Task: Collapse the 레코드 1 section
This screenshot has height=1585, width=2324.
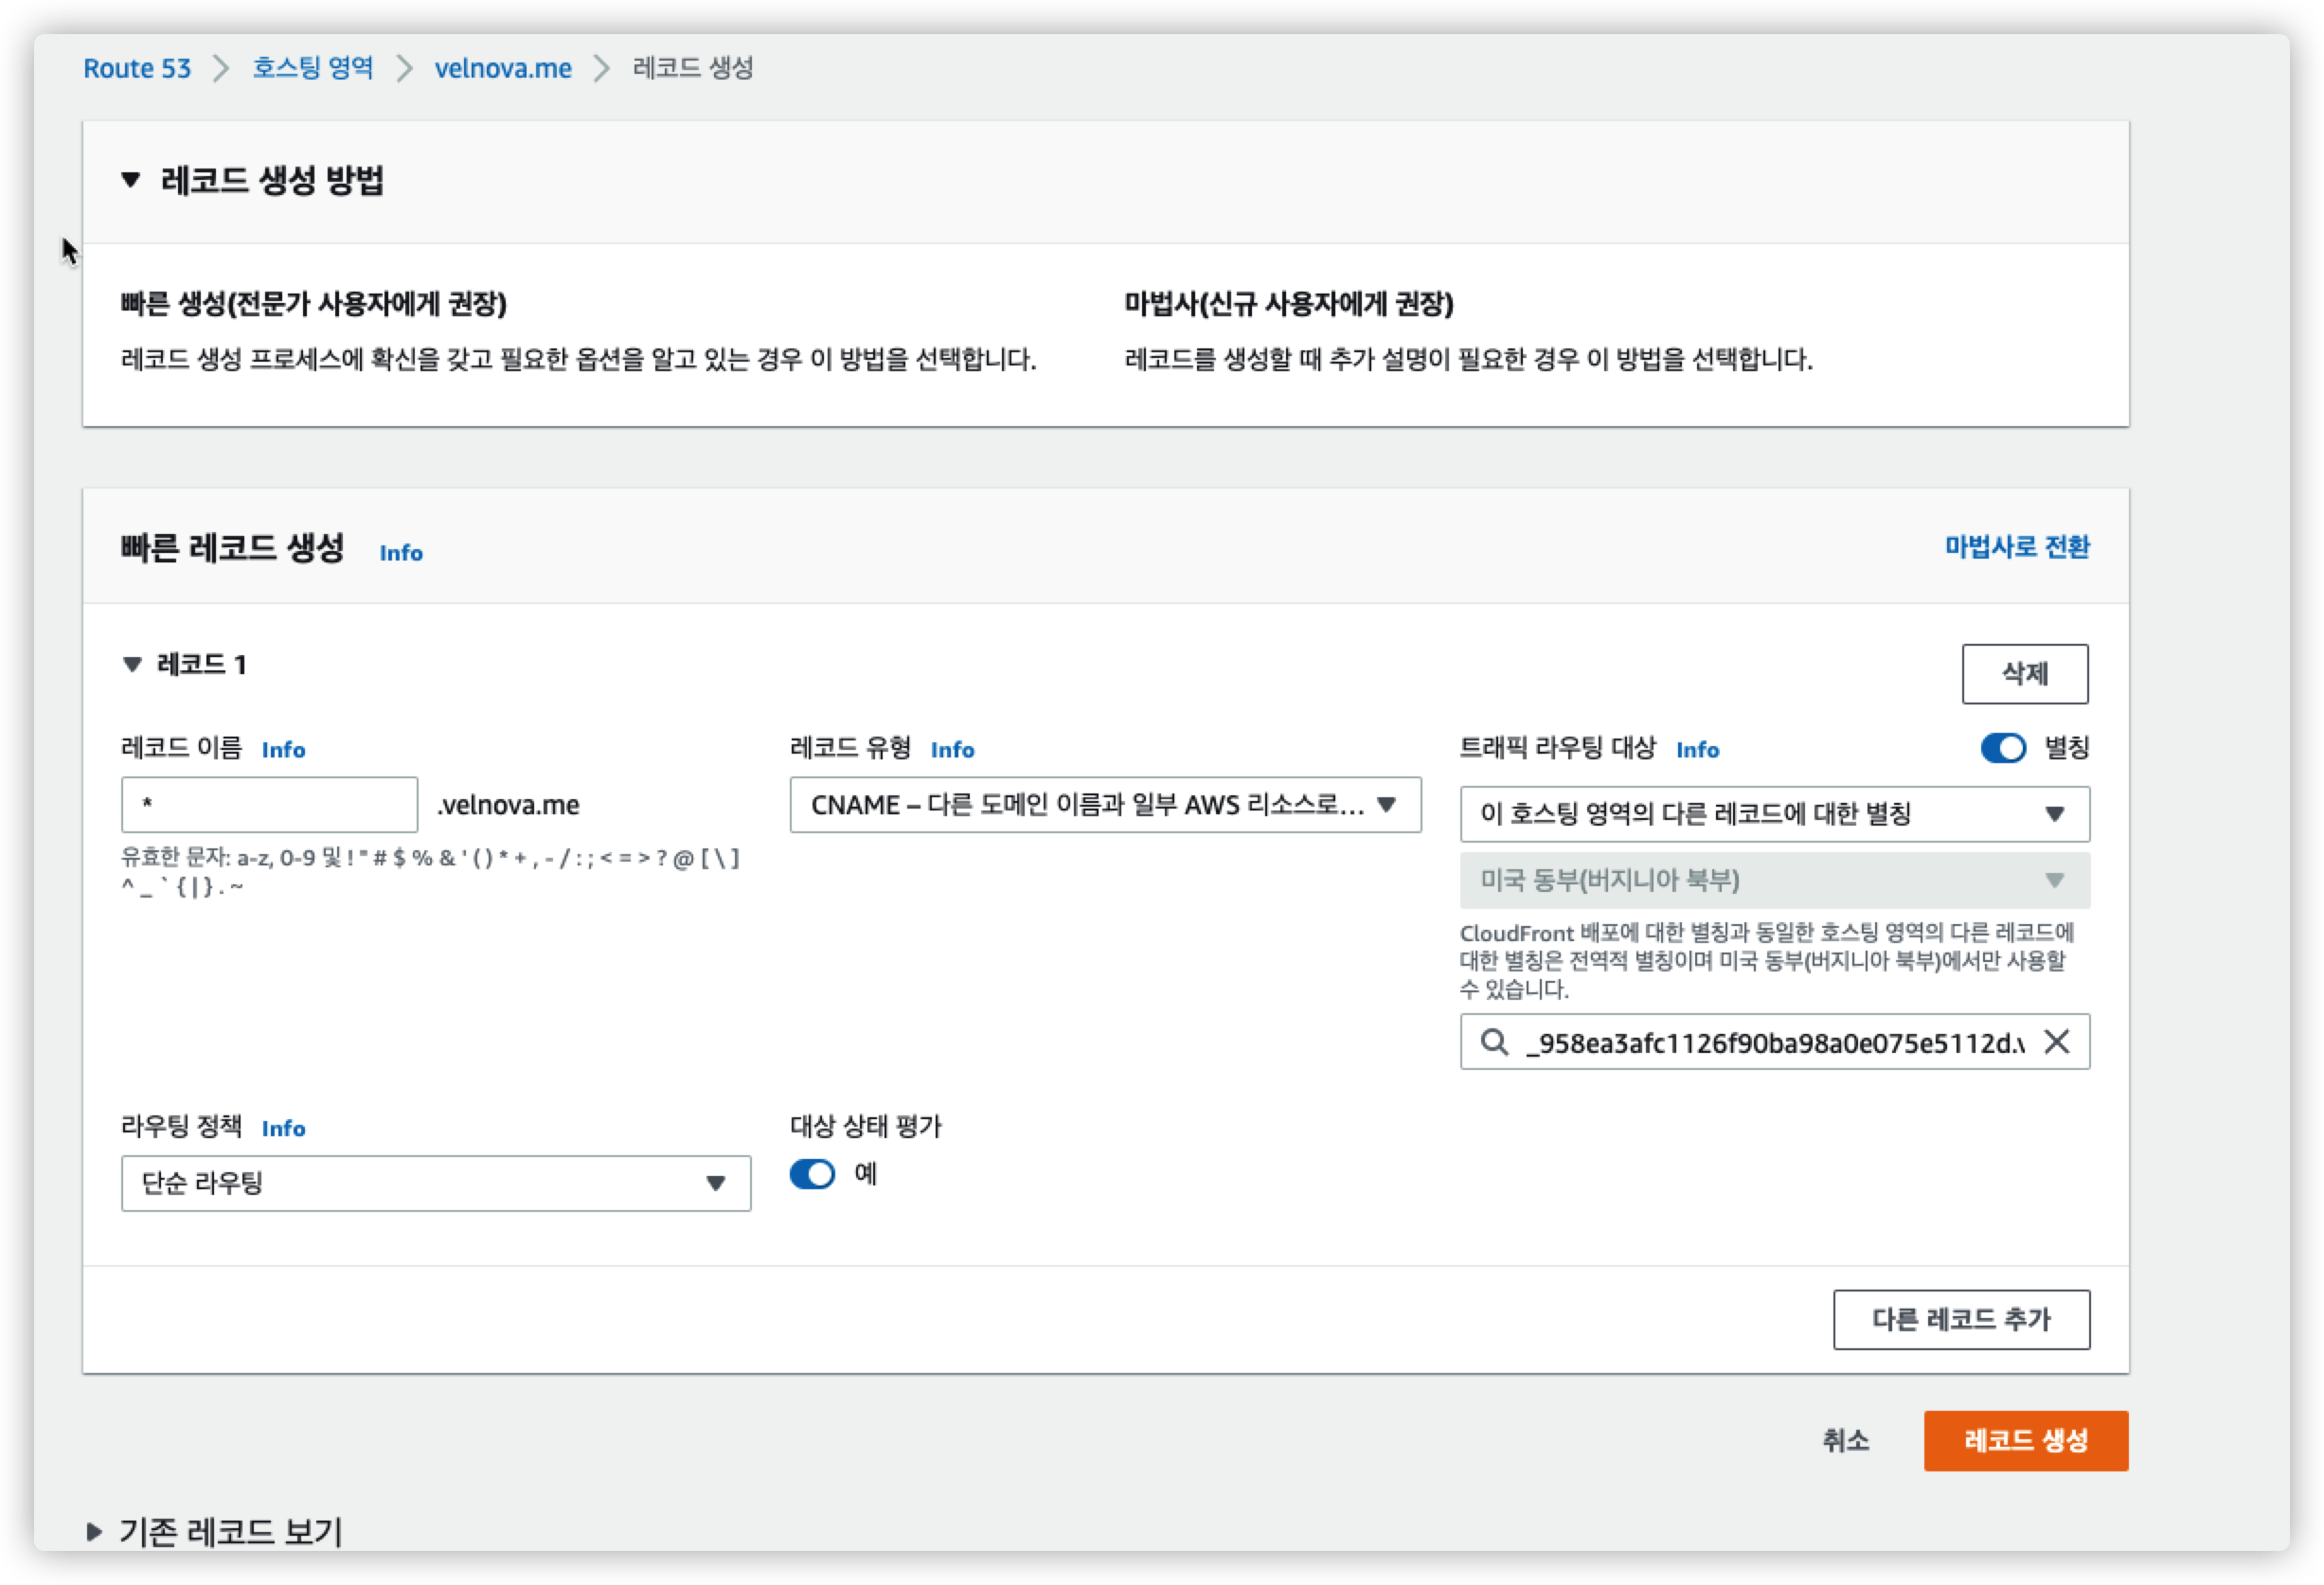Action: tap(132, 665)
